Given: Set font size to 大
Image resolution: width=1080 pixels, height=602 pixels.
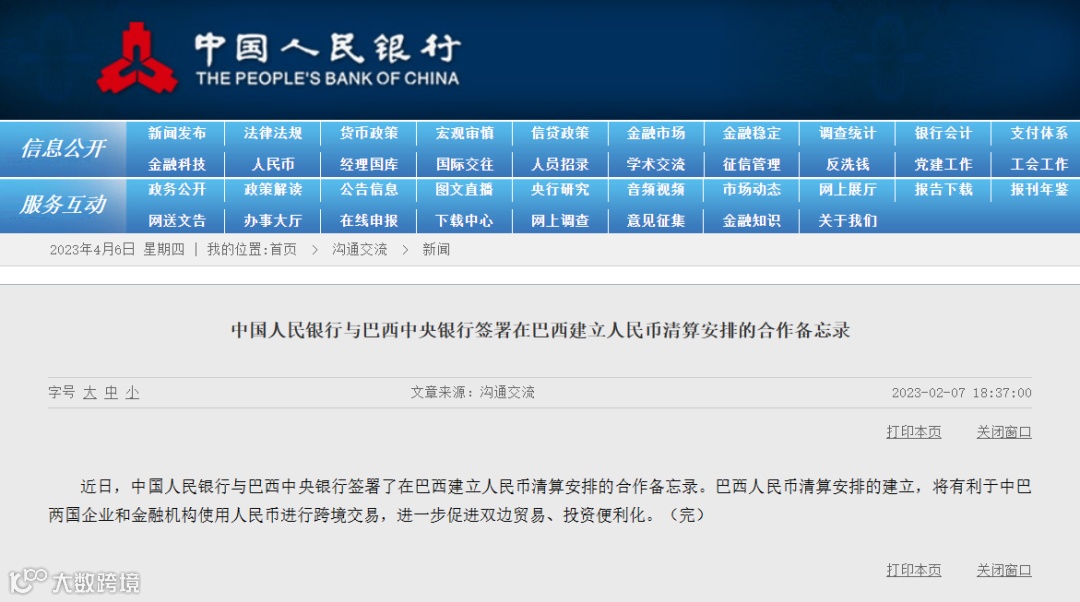Looking at the screenshot, I should point(90,393).
